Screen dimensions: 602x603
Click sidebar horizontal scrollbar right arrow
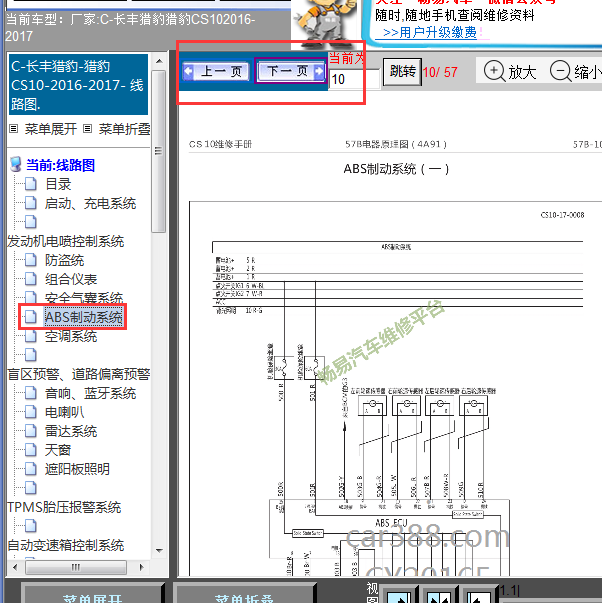tap(141, 567)
